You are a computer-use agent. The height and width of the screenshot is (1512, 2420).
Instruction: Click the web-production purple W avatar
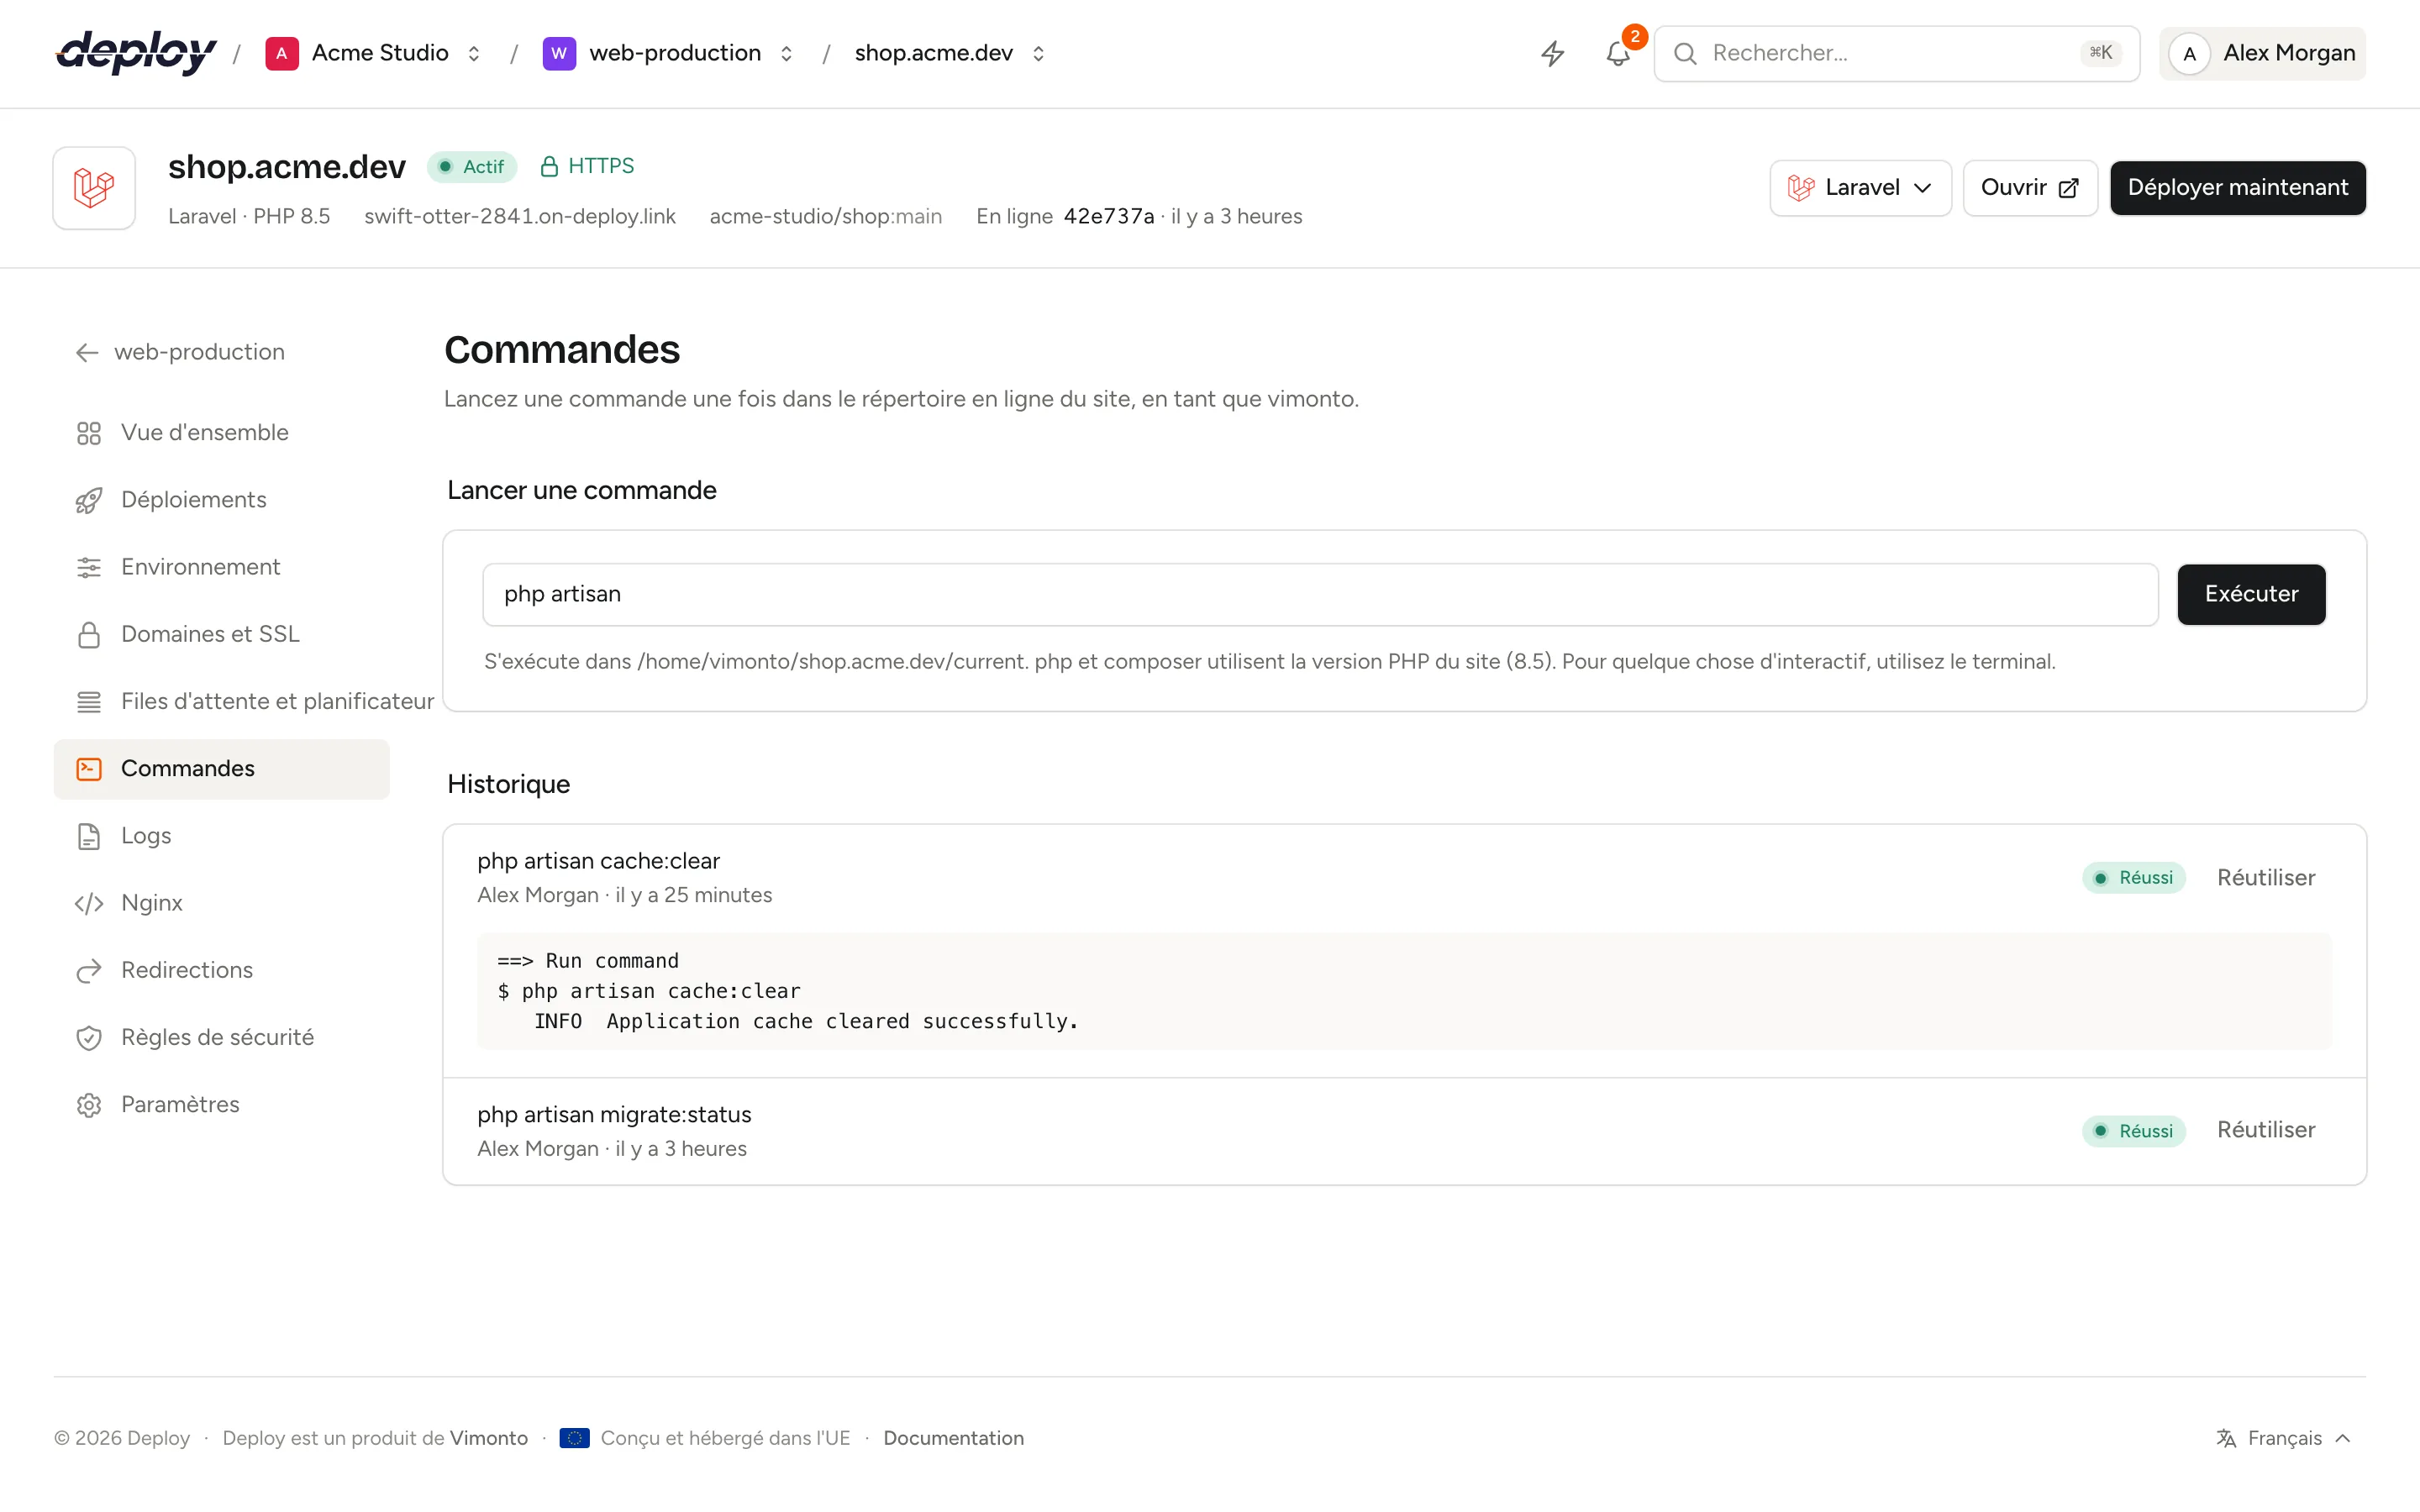559,53
